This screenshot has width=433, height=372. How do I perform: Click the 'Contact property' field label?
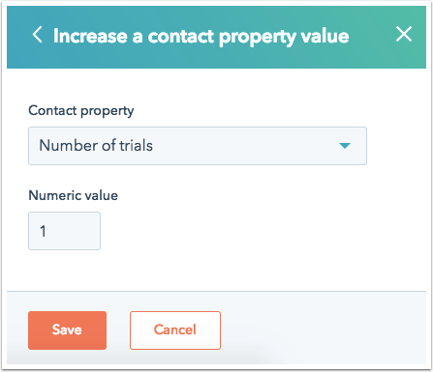81,110
